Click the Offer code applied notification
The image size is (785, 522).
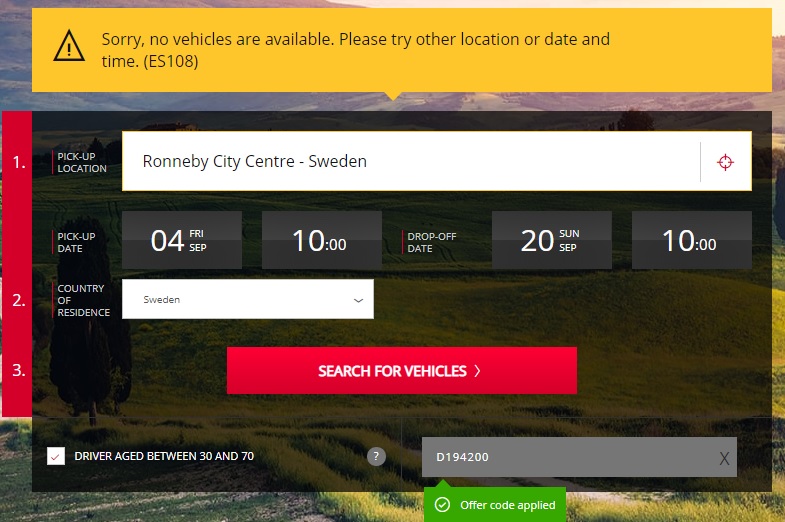[x=506, y=505]
